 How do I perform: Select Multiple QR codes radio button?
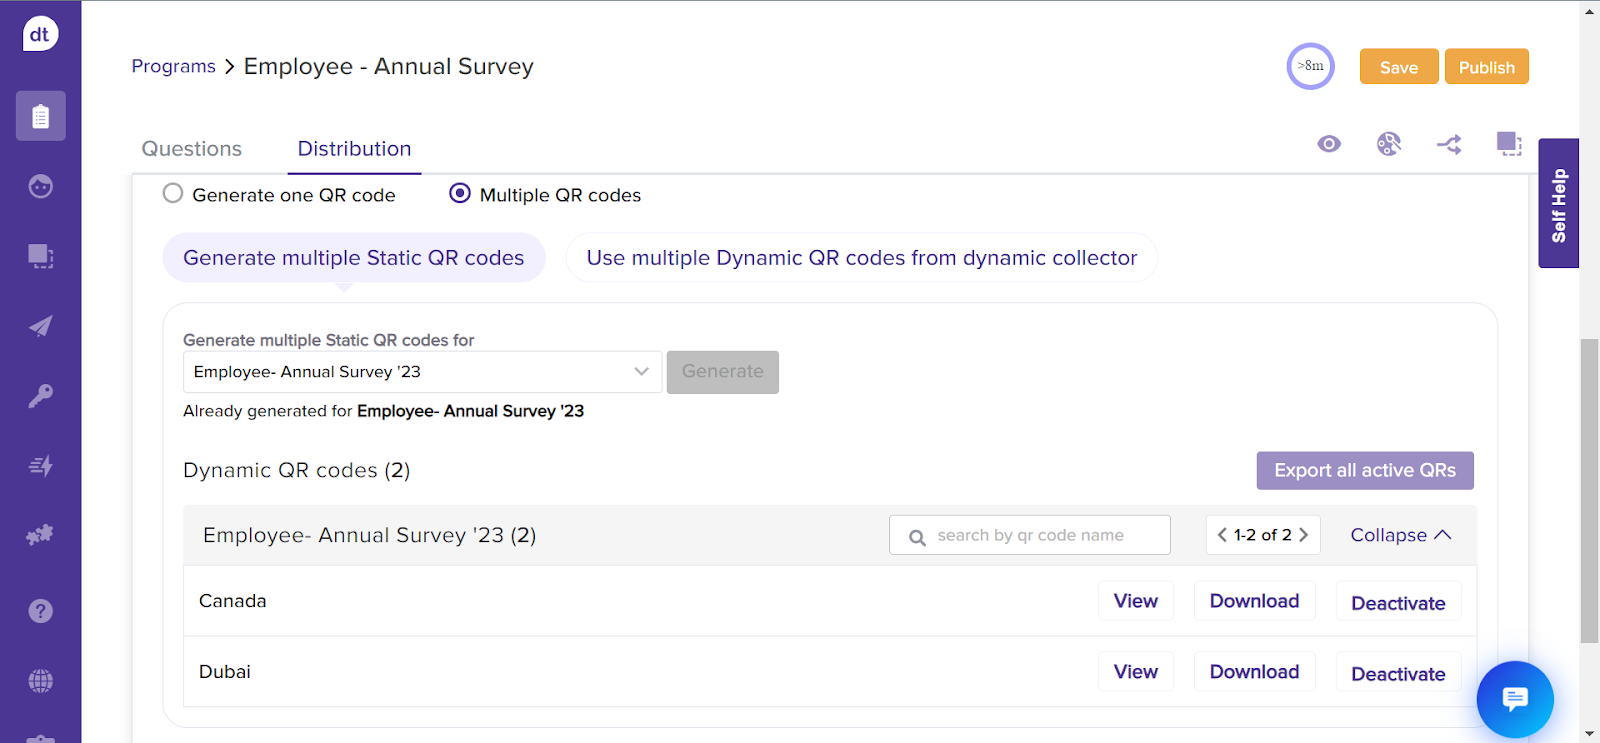click(460, 194)
